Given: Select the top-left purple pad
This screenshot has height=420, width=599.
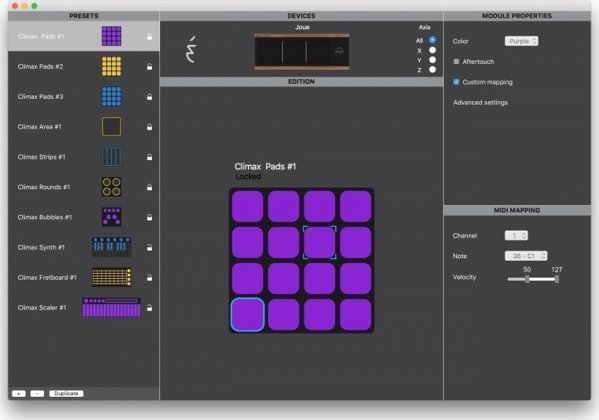Looking at the screenshot, I should [248, 206].
